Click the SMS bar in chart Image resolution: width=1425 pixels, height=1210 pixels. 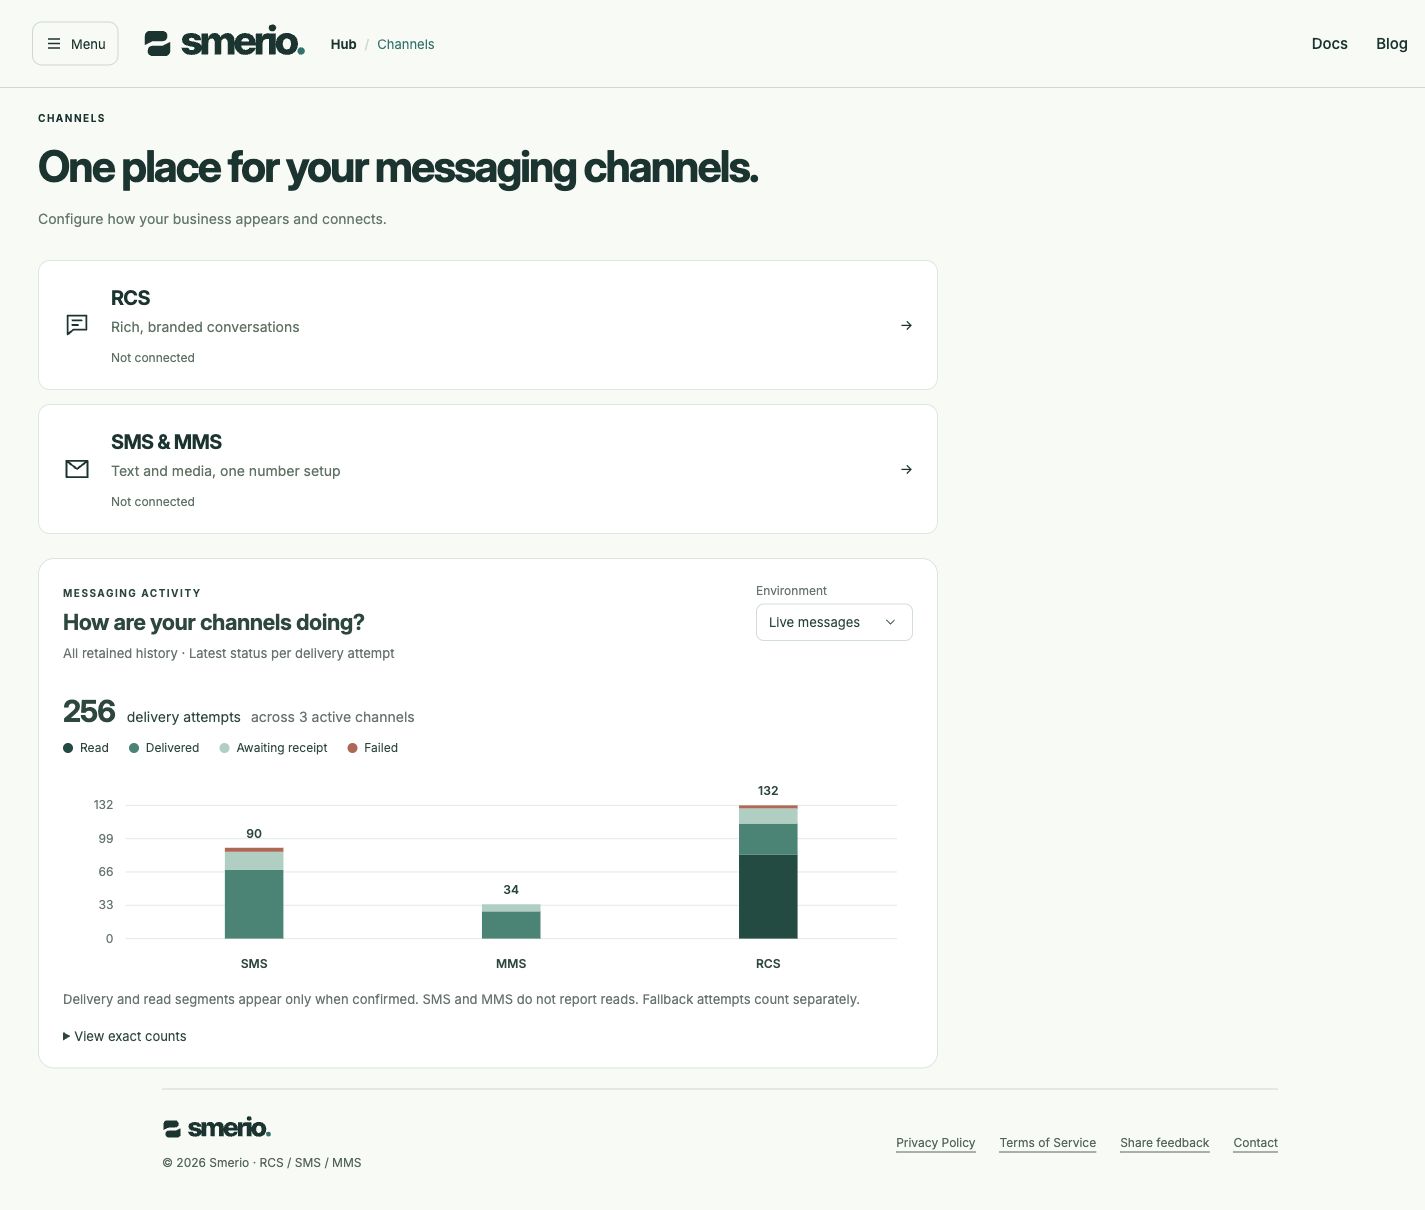[x=254, y=893]
